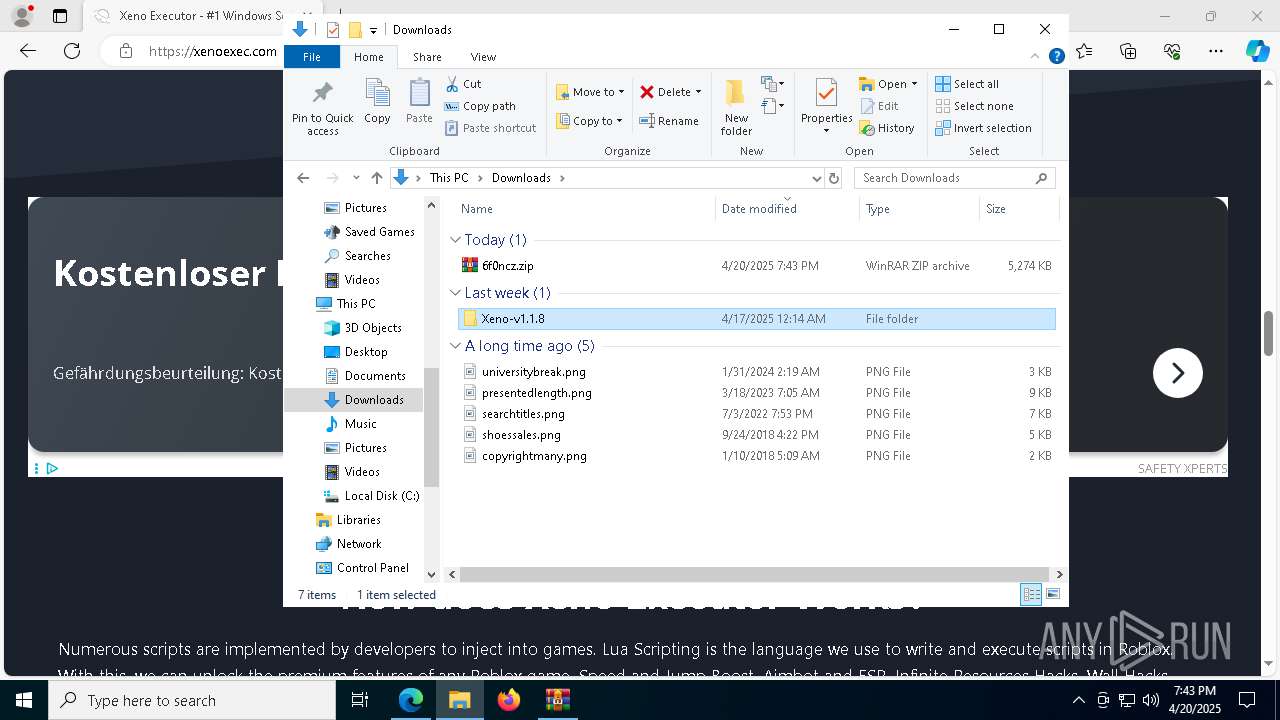The width and height of the screenshot is (1280, 720).
Task: Select Xeno Executor browser tab
Action: coord(190,16)
